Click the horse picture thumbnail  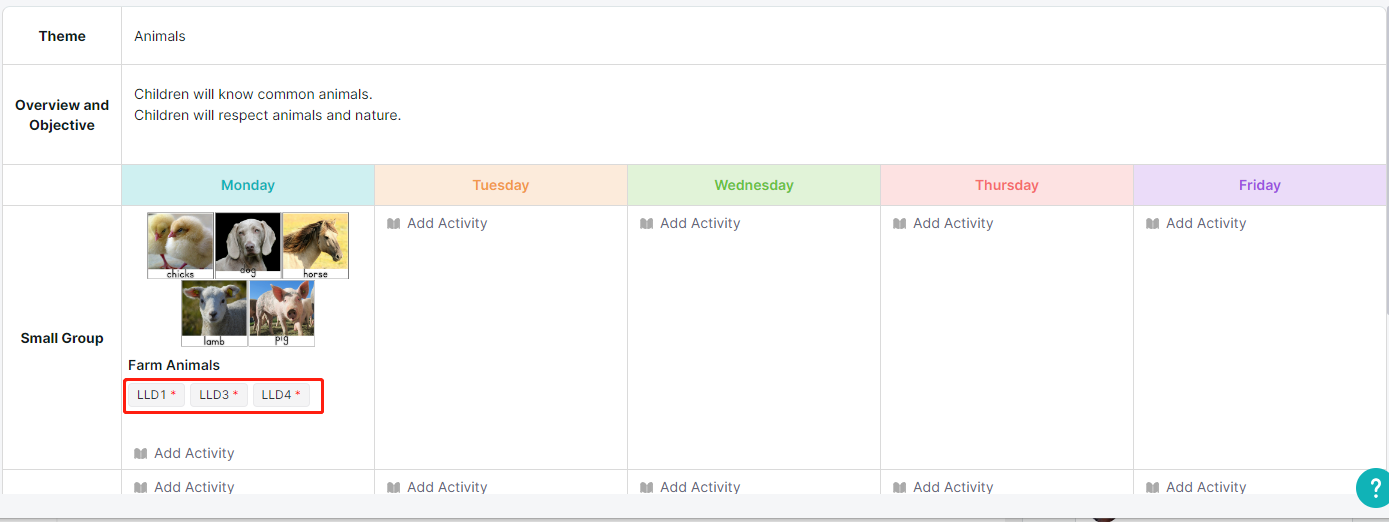(315, 245)
